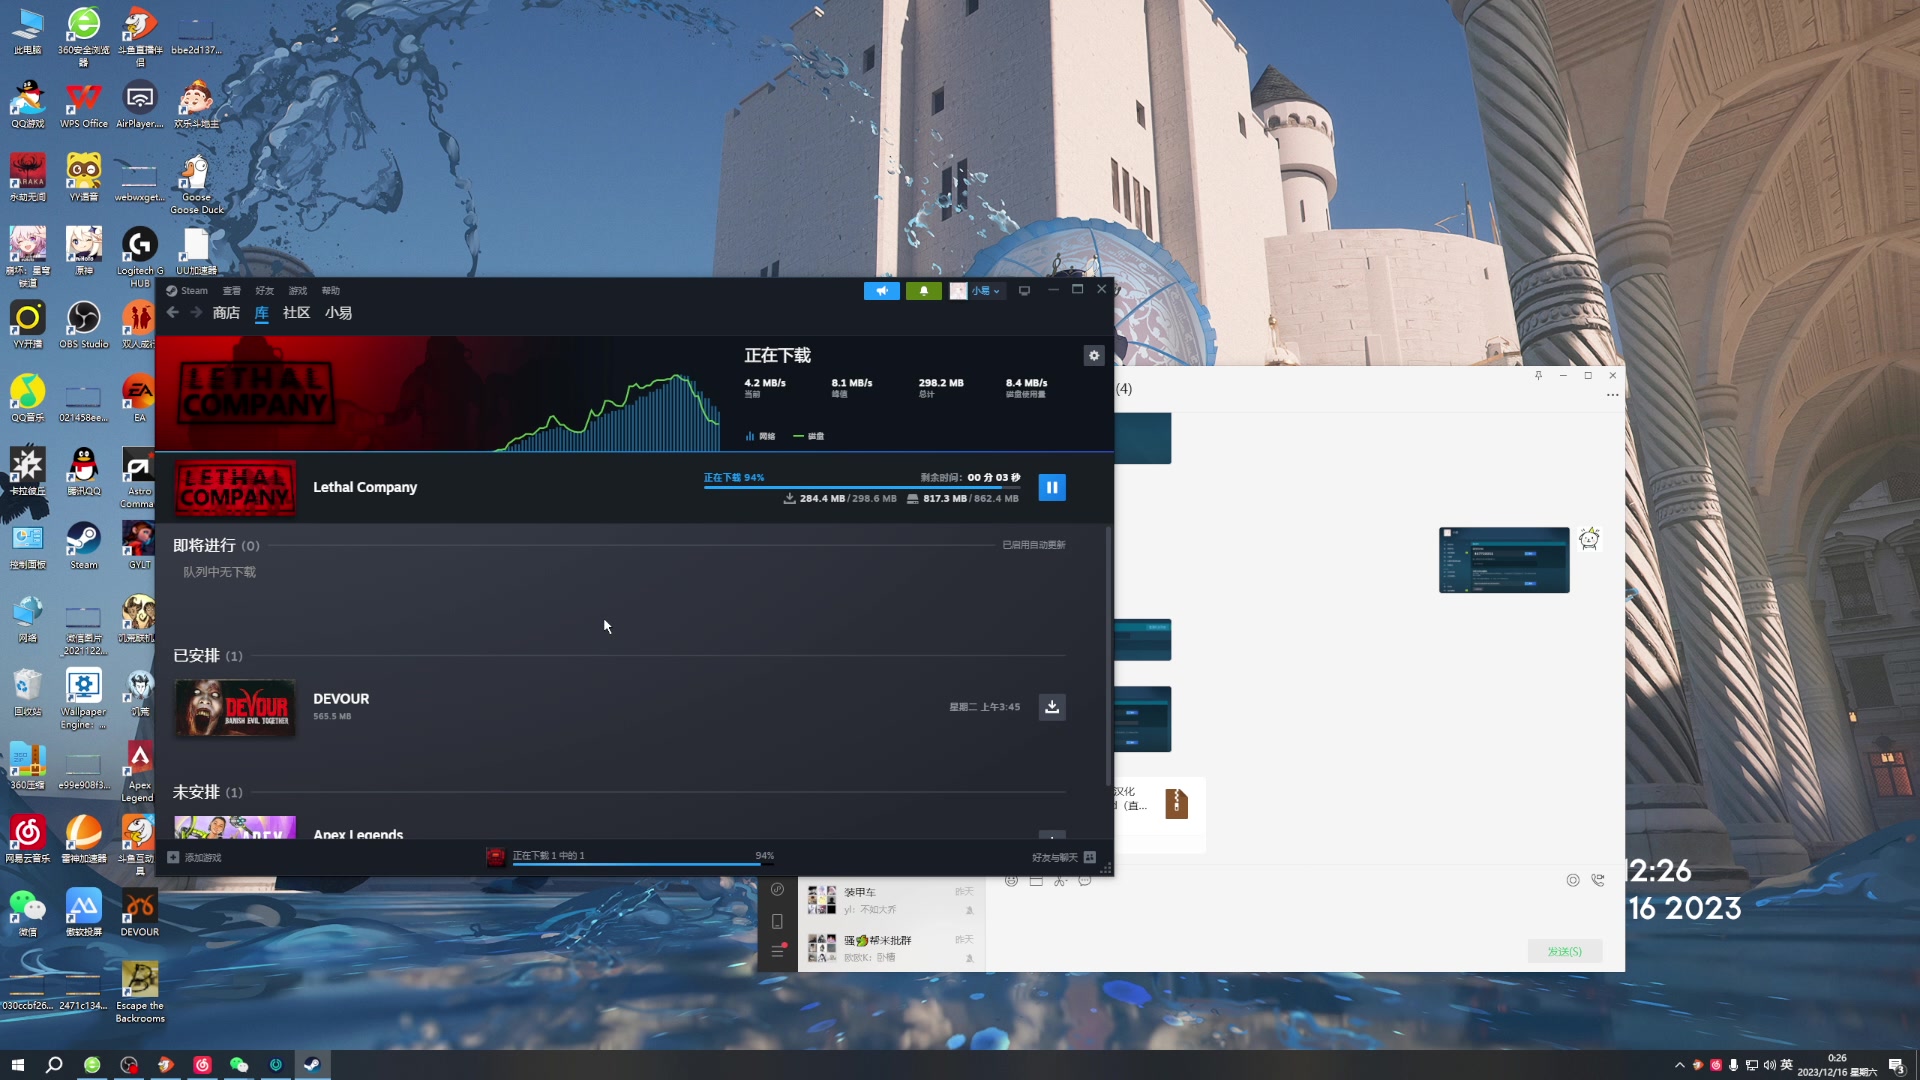Open Windows taskbar search
The height and width of the screenshot is (1080, 1920).
[54, 1065]
